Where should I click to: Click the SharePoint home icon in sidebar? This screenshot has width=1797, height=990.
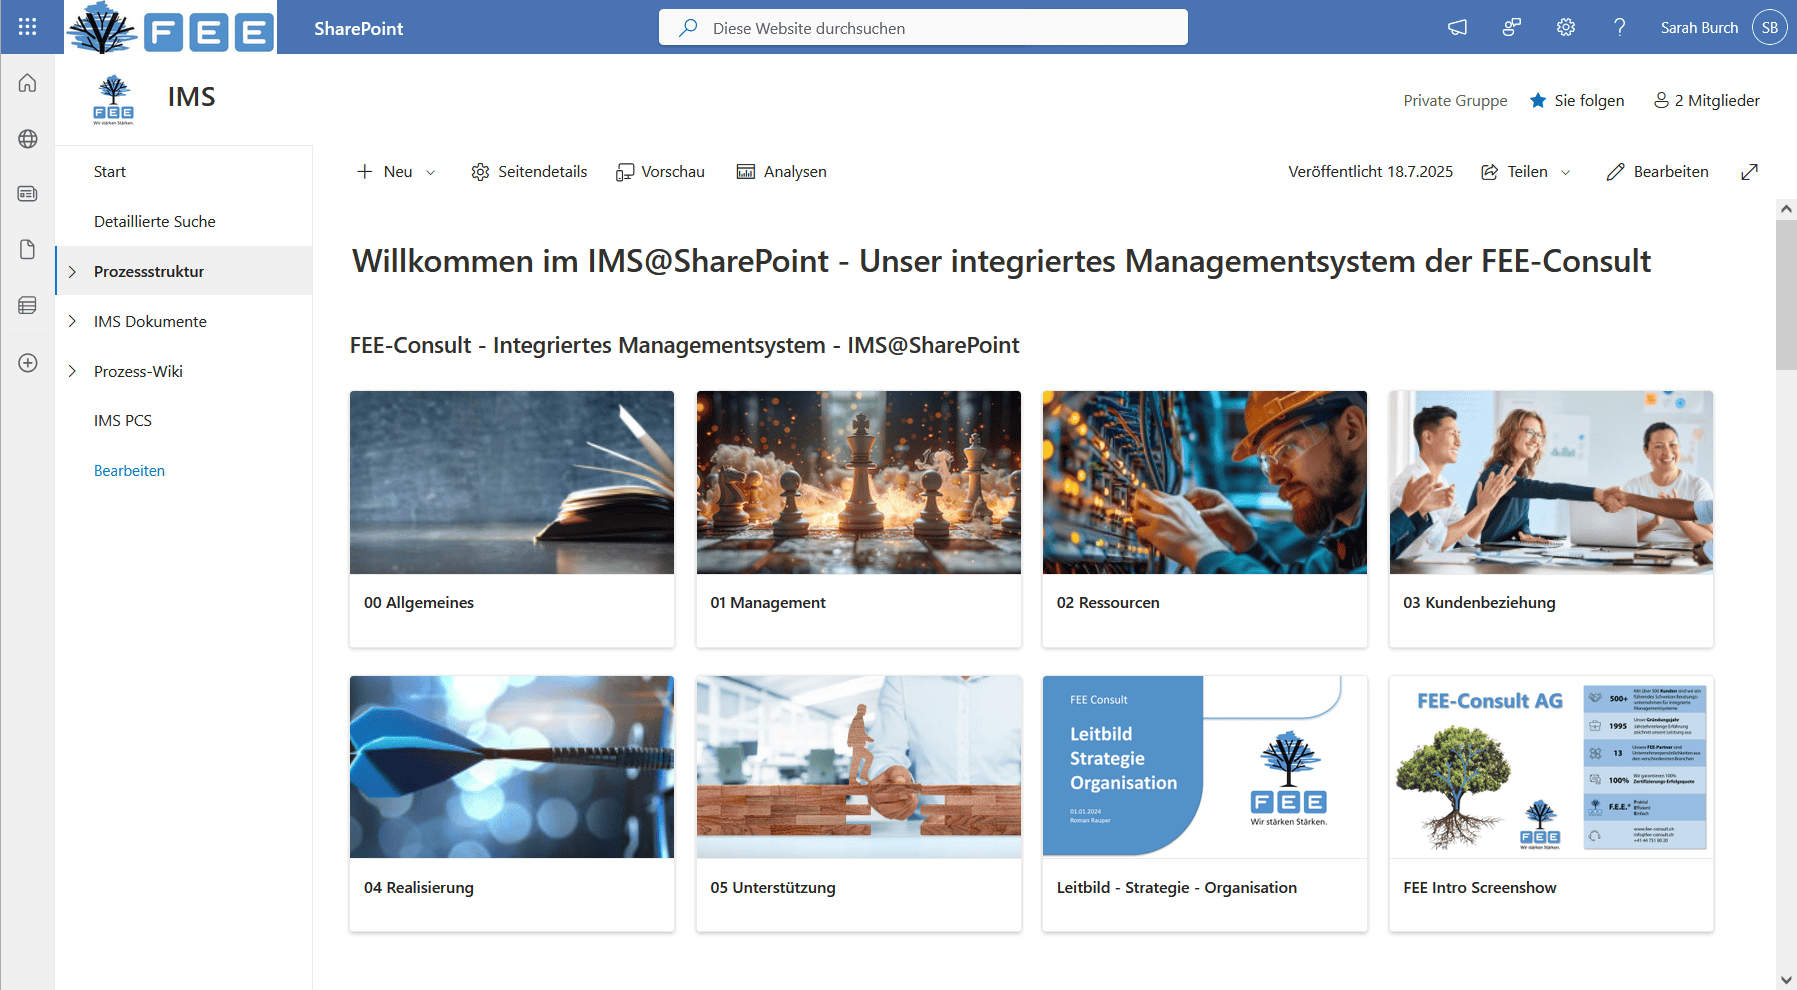(x=27, y=83)
